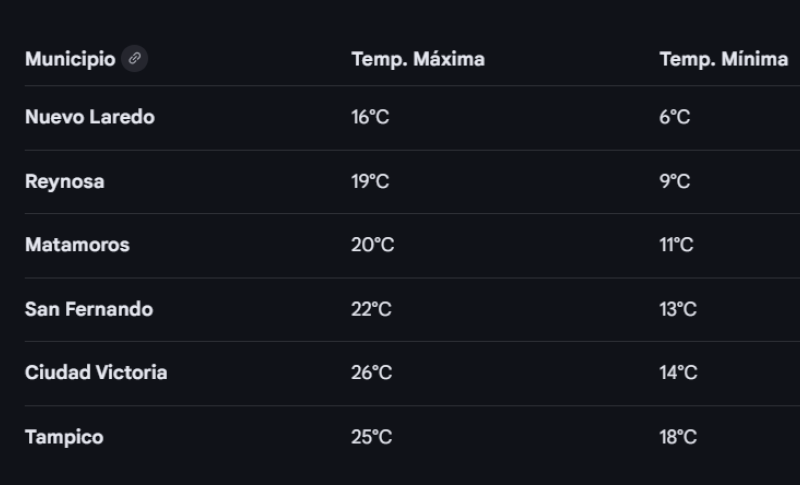Select the Reynosa municipality cell
Viewport: 800px width, 485px height.
pos(64,181)
